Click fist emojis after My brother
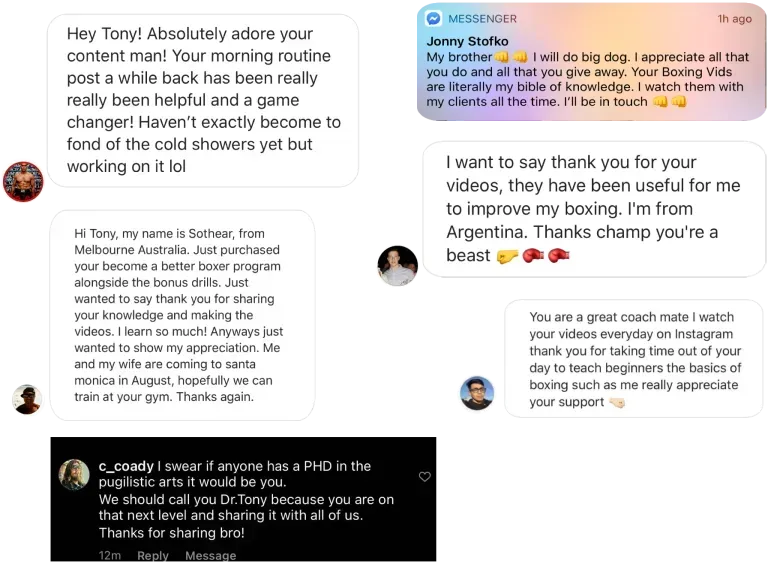 (511, 57)
